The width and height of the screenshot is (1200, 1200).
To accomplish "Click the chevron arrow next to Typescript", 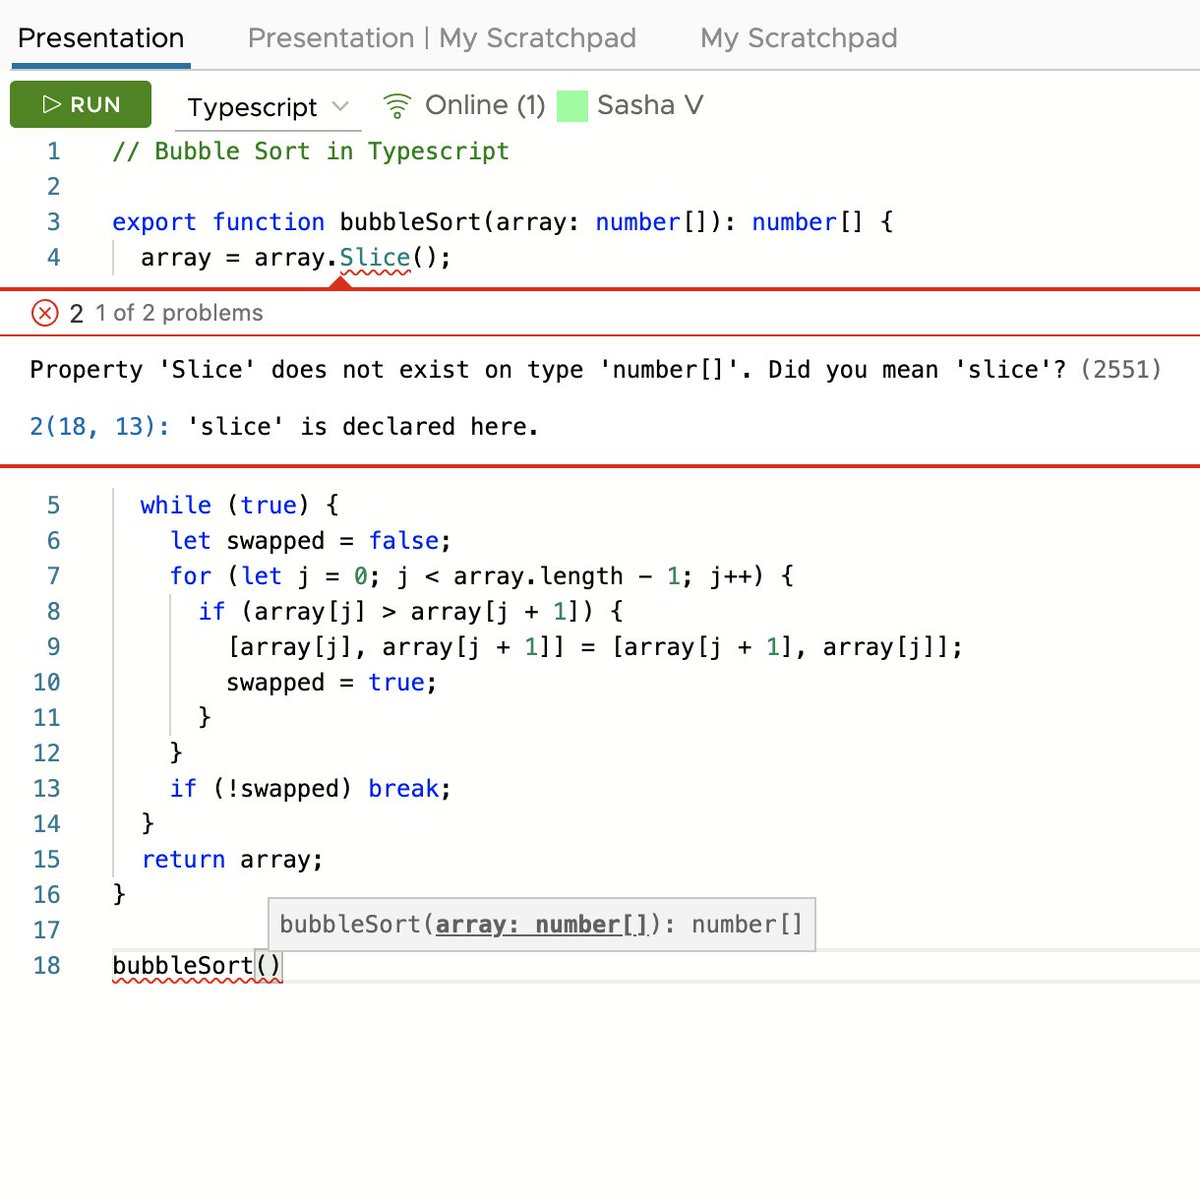I will (x=340, y=107).
